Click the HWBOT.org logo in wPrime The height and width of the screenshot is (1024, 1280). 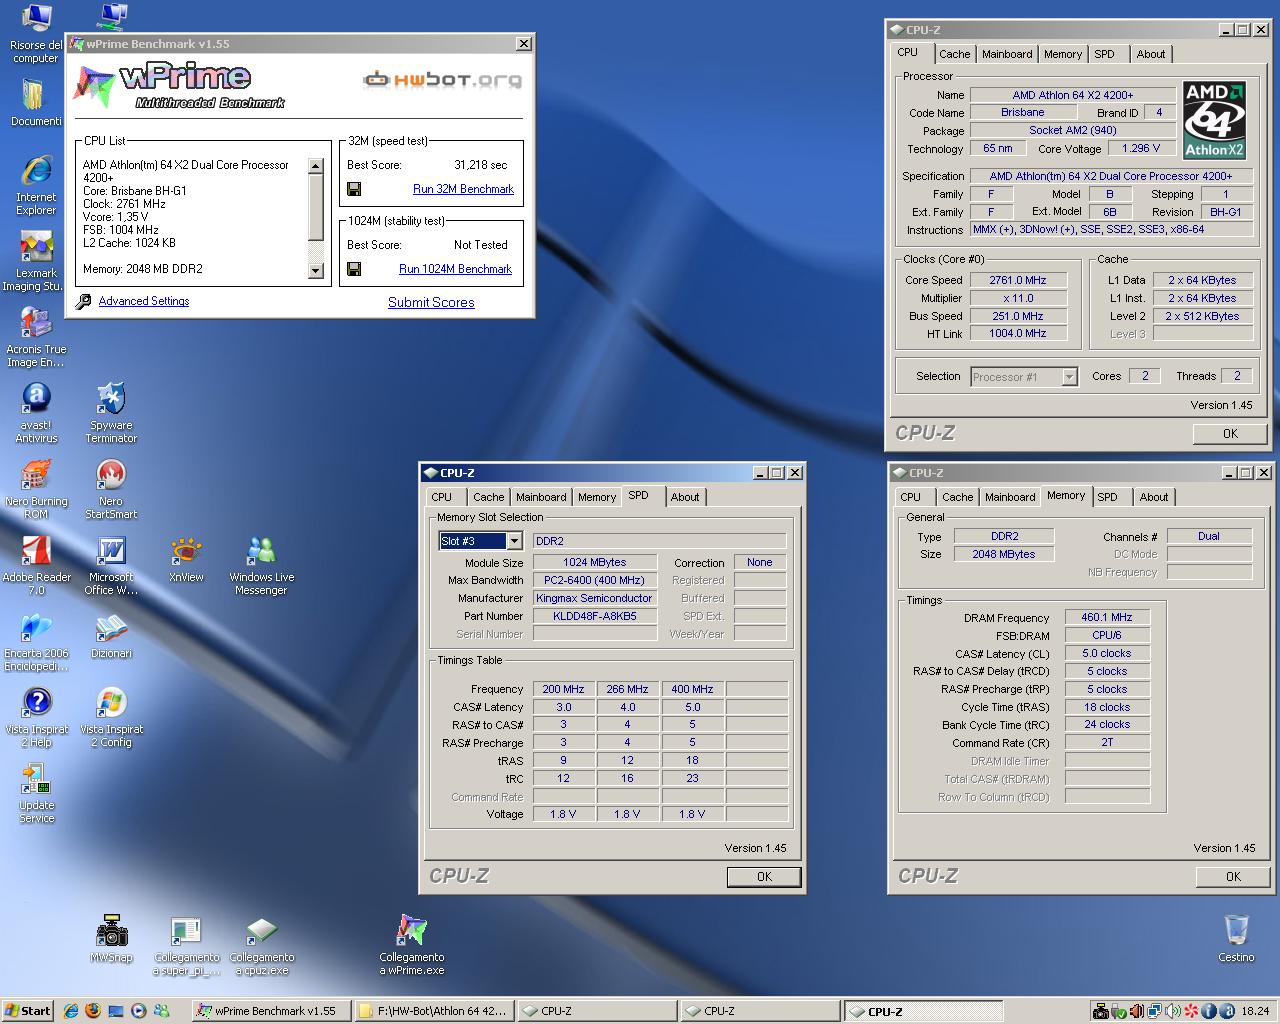tap(442, 79)
